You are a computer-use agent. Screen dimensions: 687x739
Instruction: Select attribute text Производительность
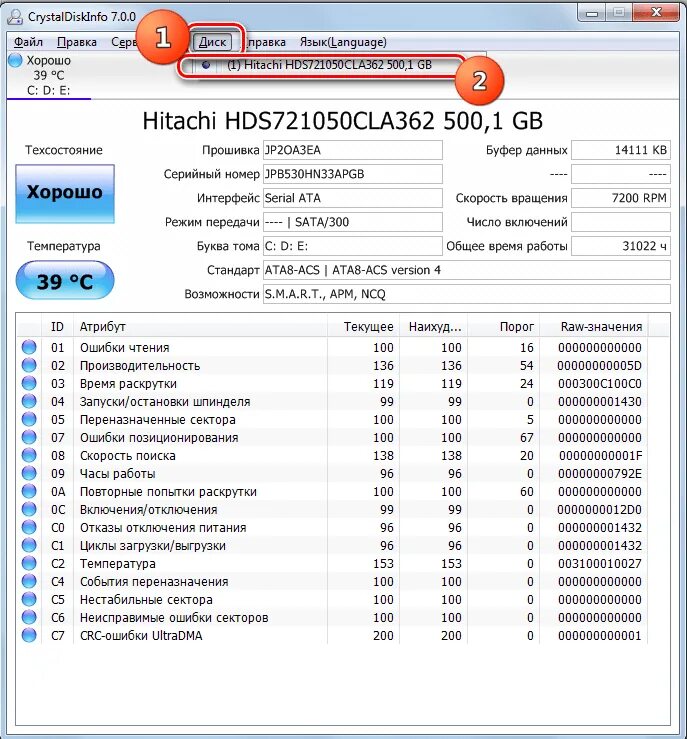coord(140,366)
